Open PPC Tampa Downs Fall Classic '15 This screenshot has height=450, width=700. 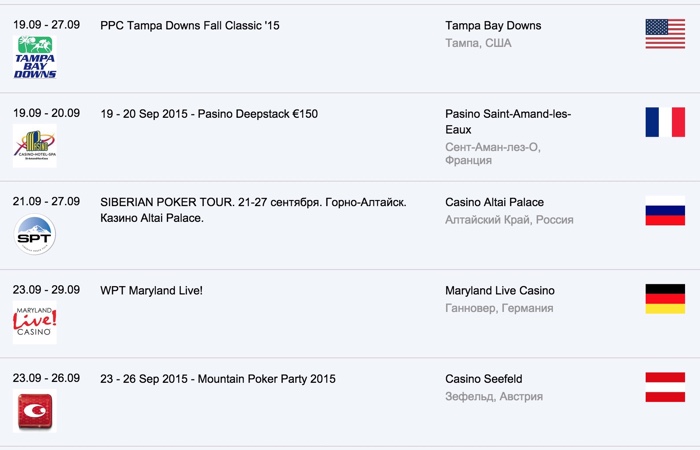click(x=190, y=25)
